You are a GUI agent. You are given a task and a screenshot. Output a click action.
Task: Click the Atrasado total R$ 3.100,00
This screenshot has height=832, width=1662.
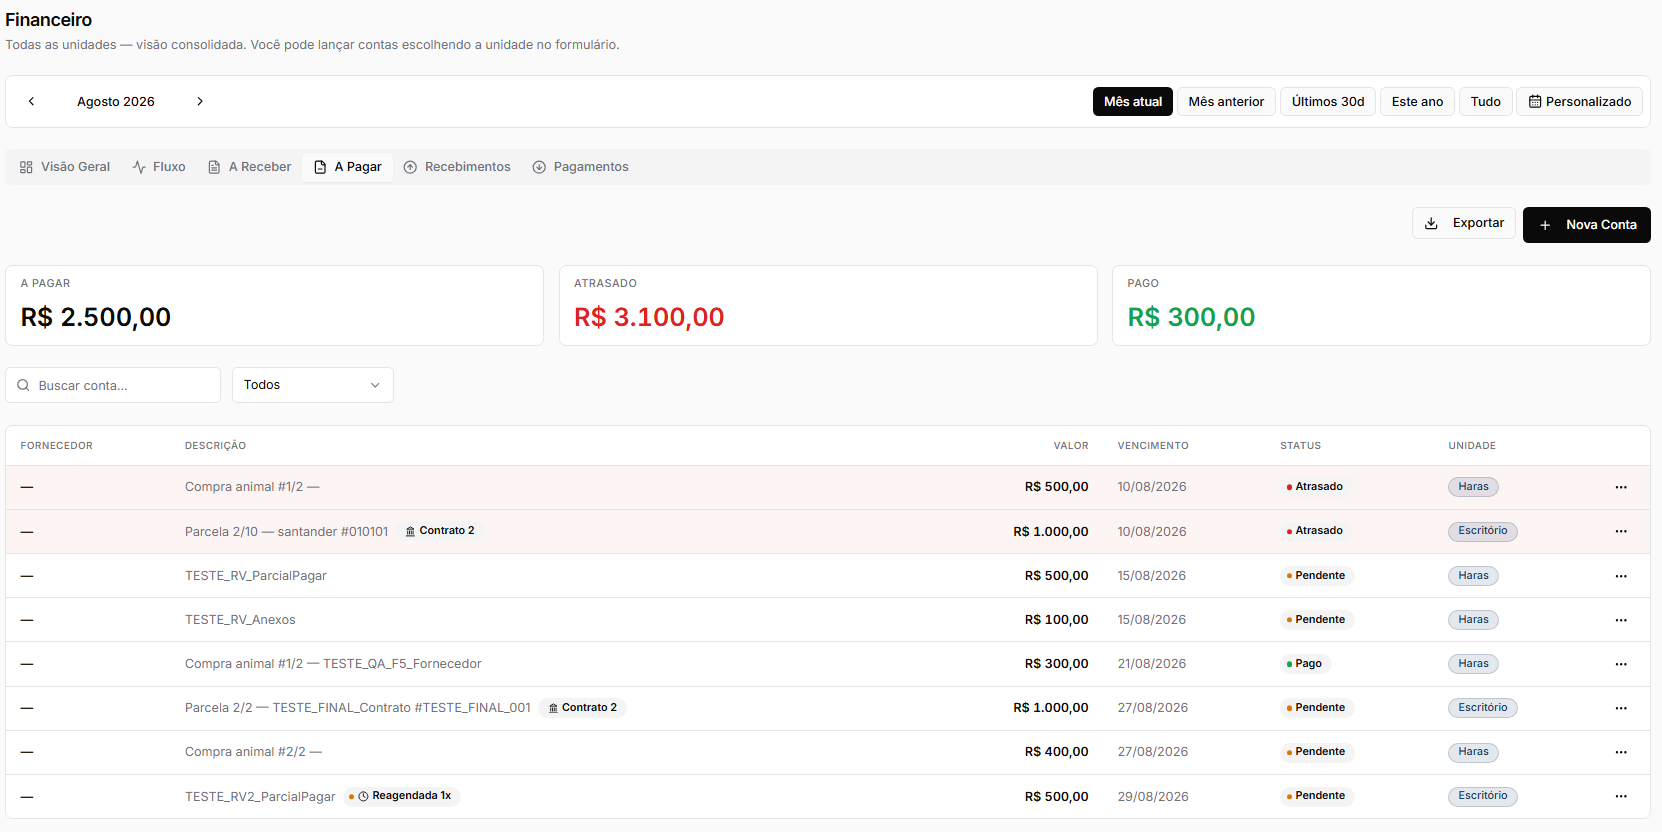649,317
